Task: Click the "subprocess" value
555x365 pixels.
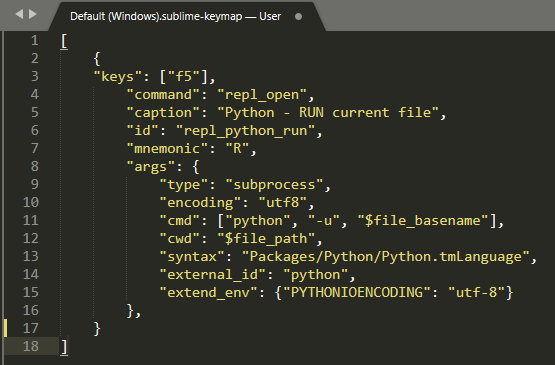Action: click(275, 184)
